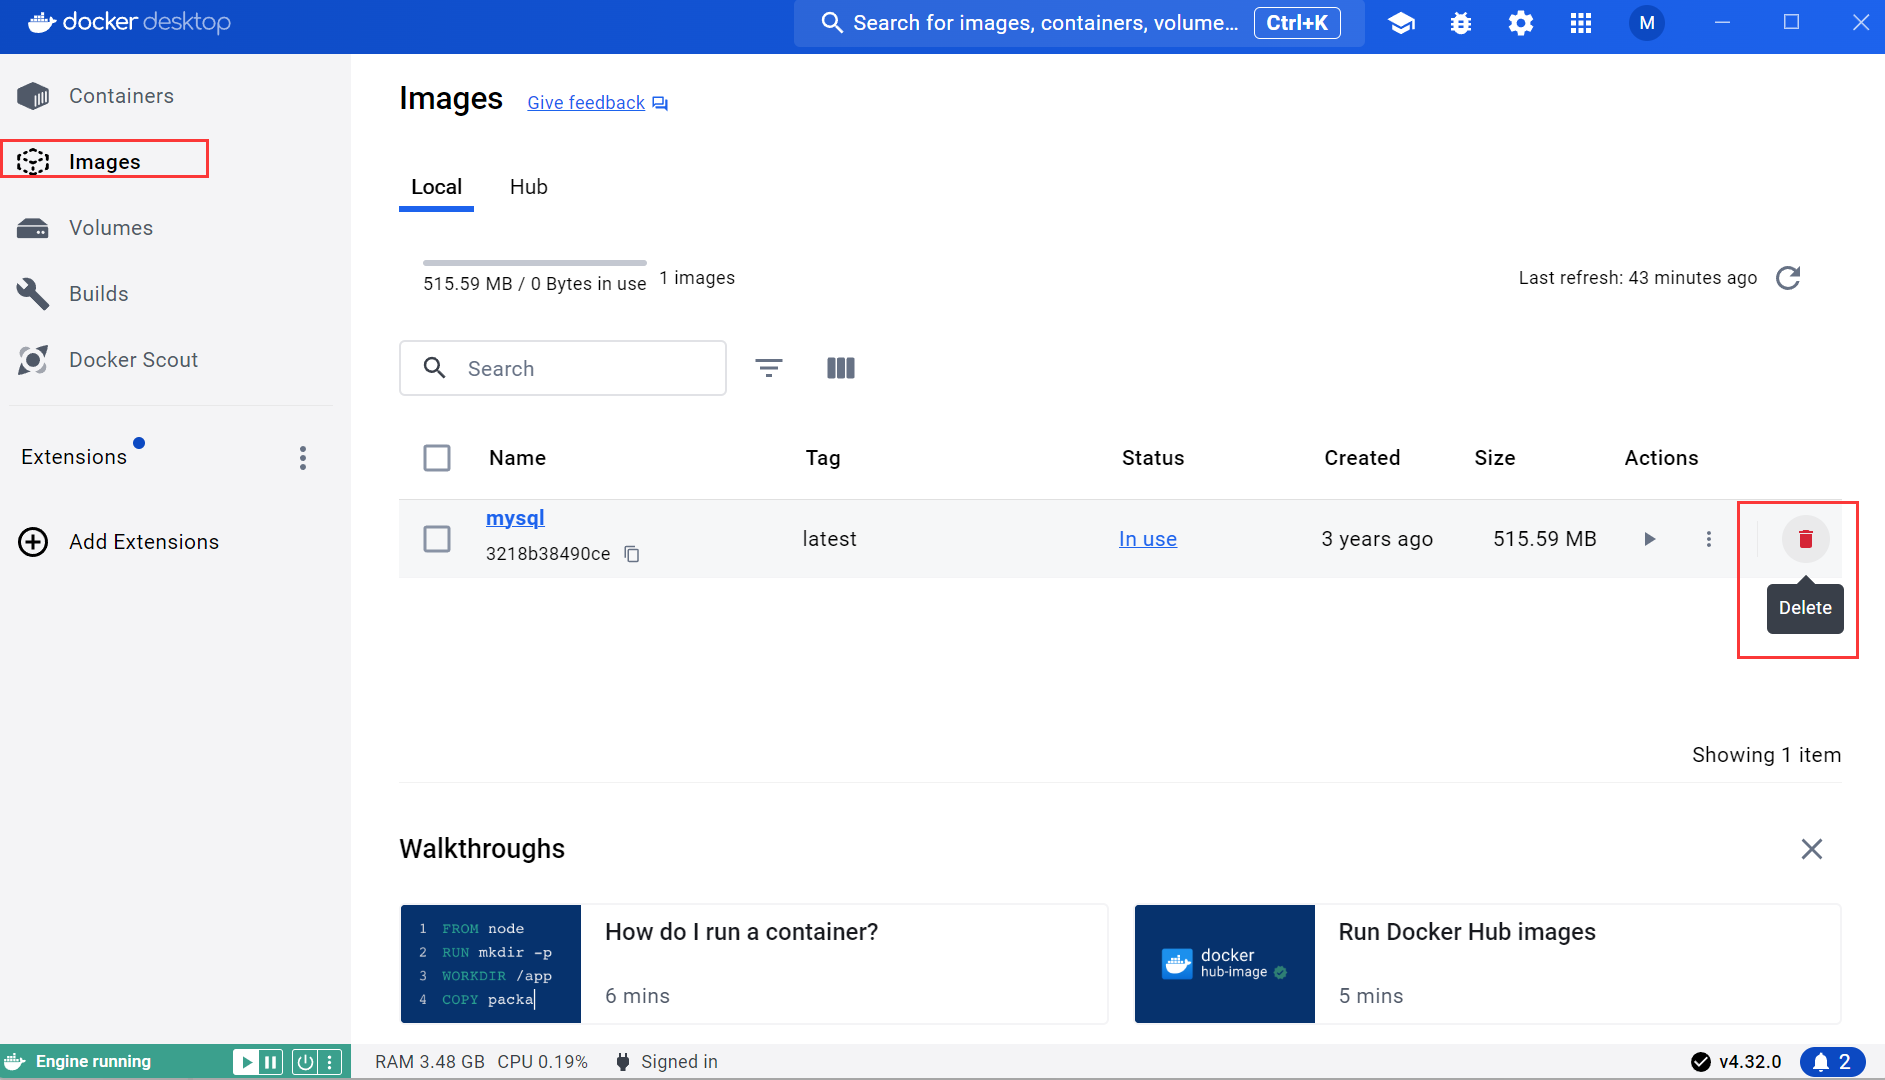Open the Volumes section

pyautogui.click(x=86, y=228)
